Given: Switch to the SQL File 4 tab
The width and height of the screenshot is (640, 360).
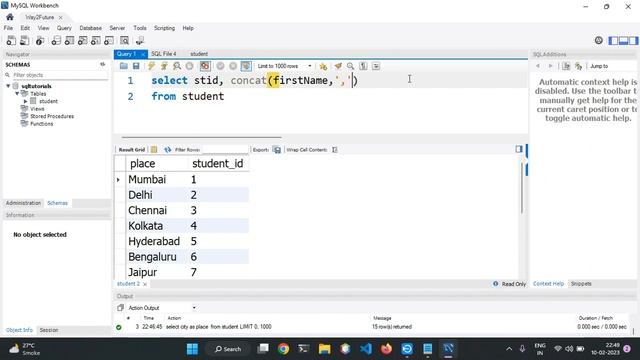Looking at the screenshot, I should [164, 53].
